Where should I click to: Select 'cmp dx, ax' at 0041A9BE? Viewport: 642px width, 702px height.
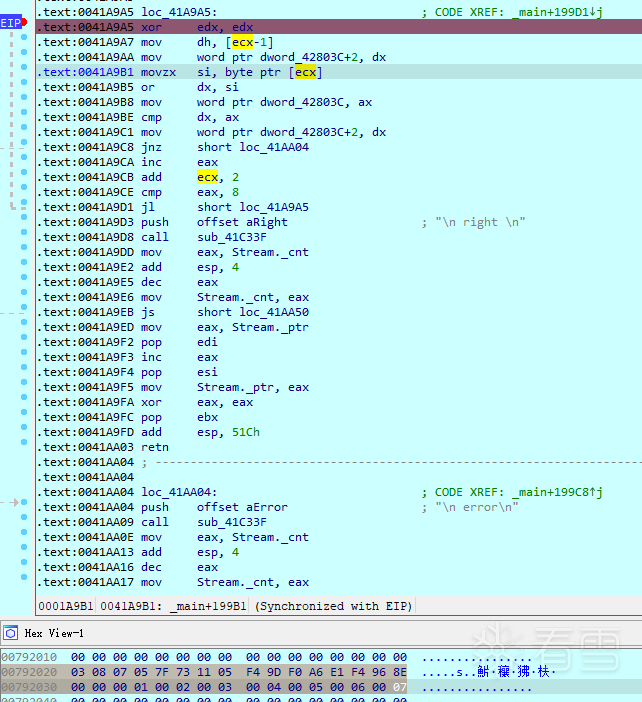click(x=190, y=117)
